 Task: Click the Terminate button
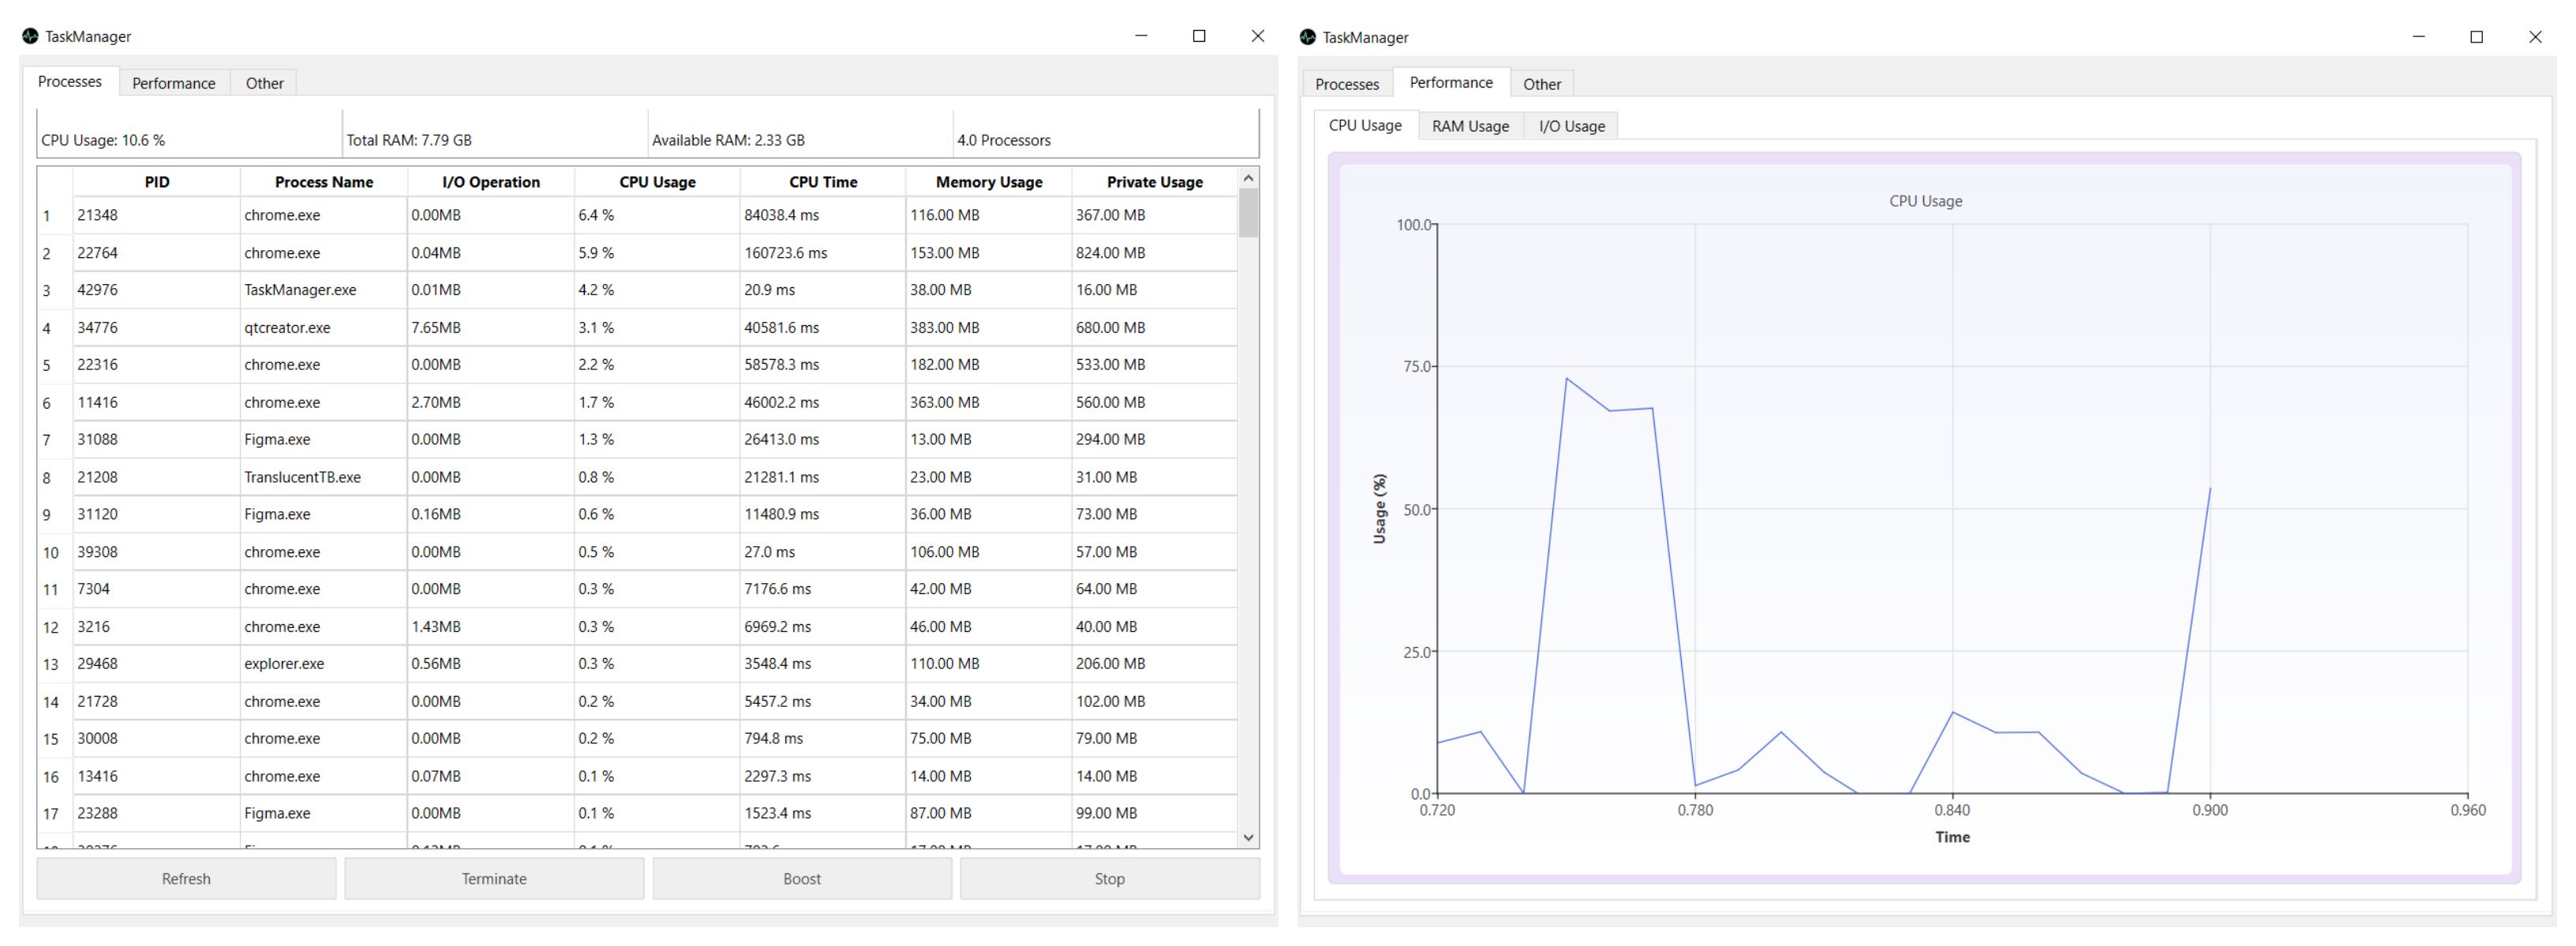click(494, 878)
